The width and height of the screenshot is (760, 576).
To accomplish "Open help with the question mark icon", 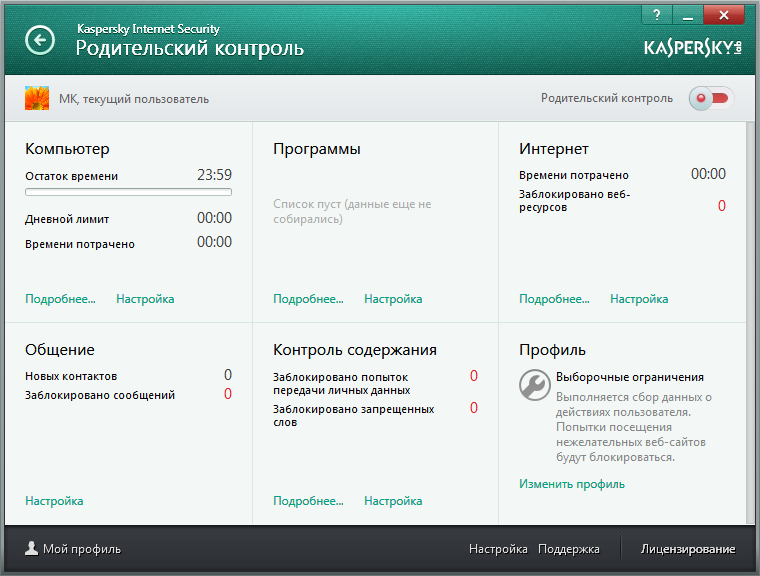I will point(657,15).
